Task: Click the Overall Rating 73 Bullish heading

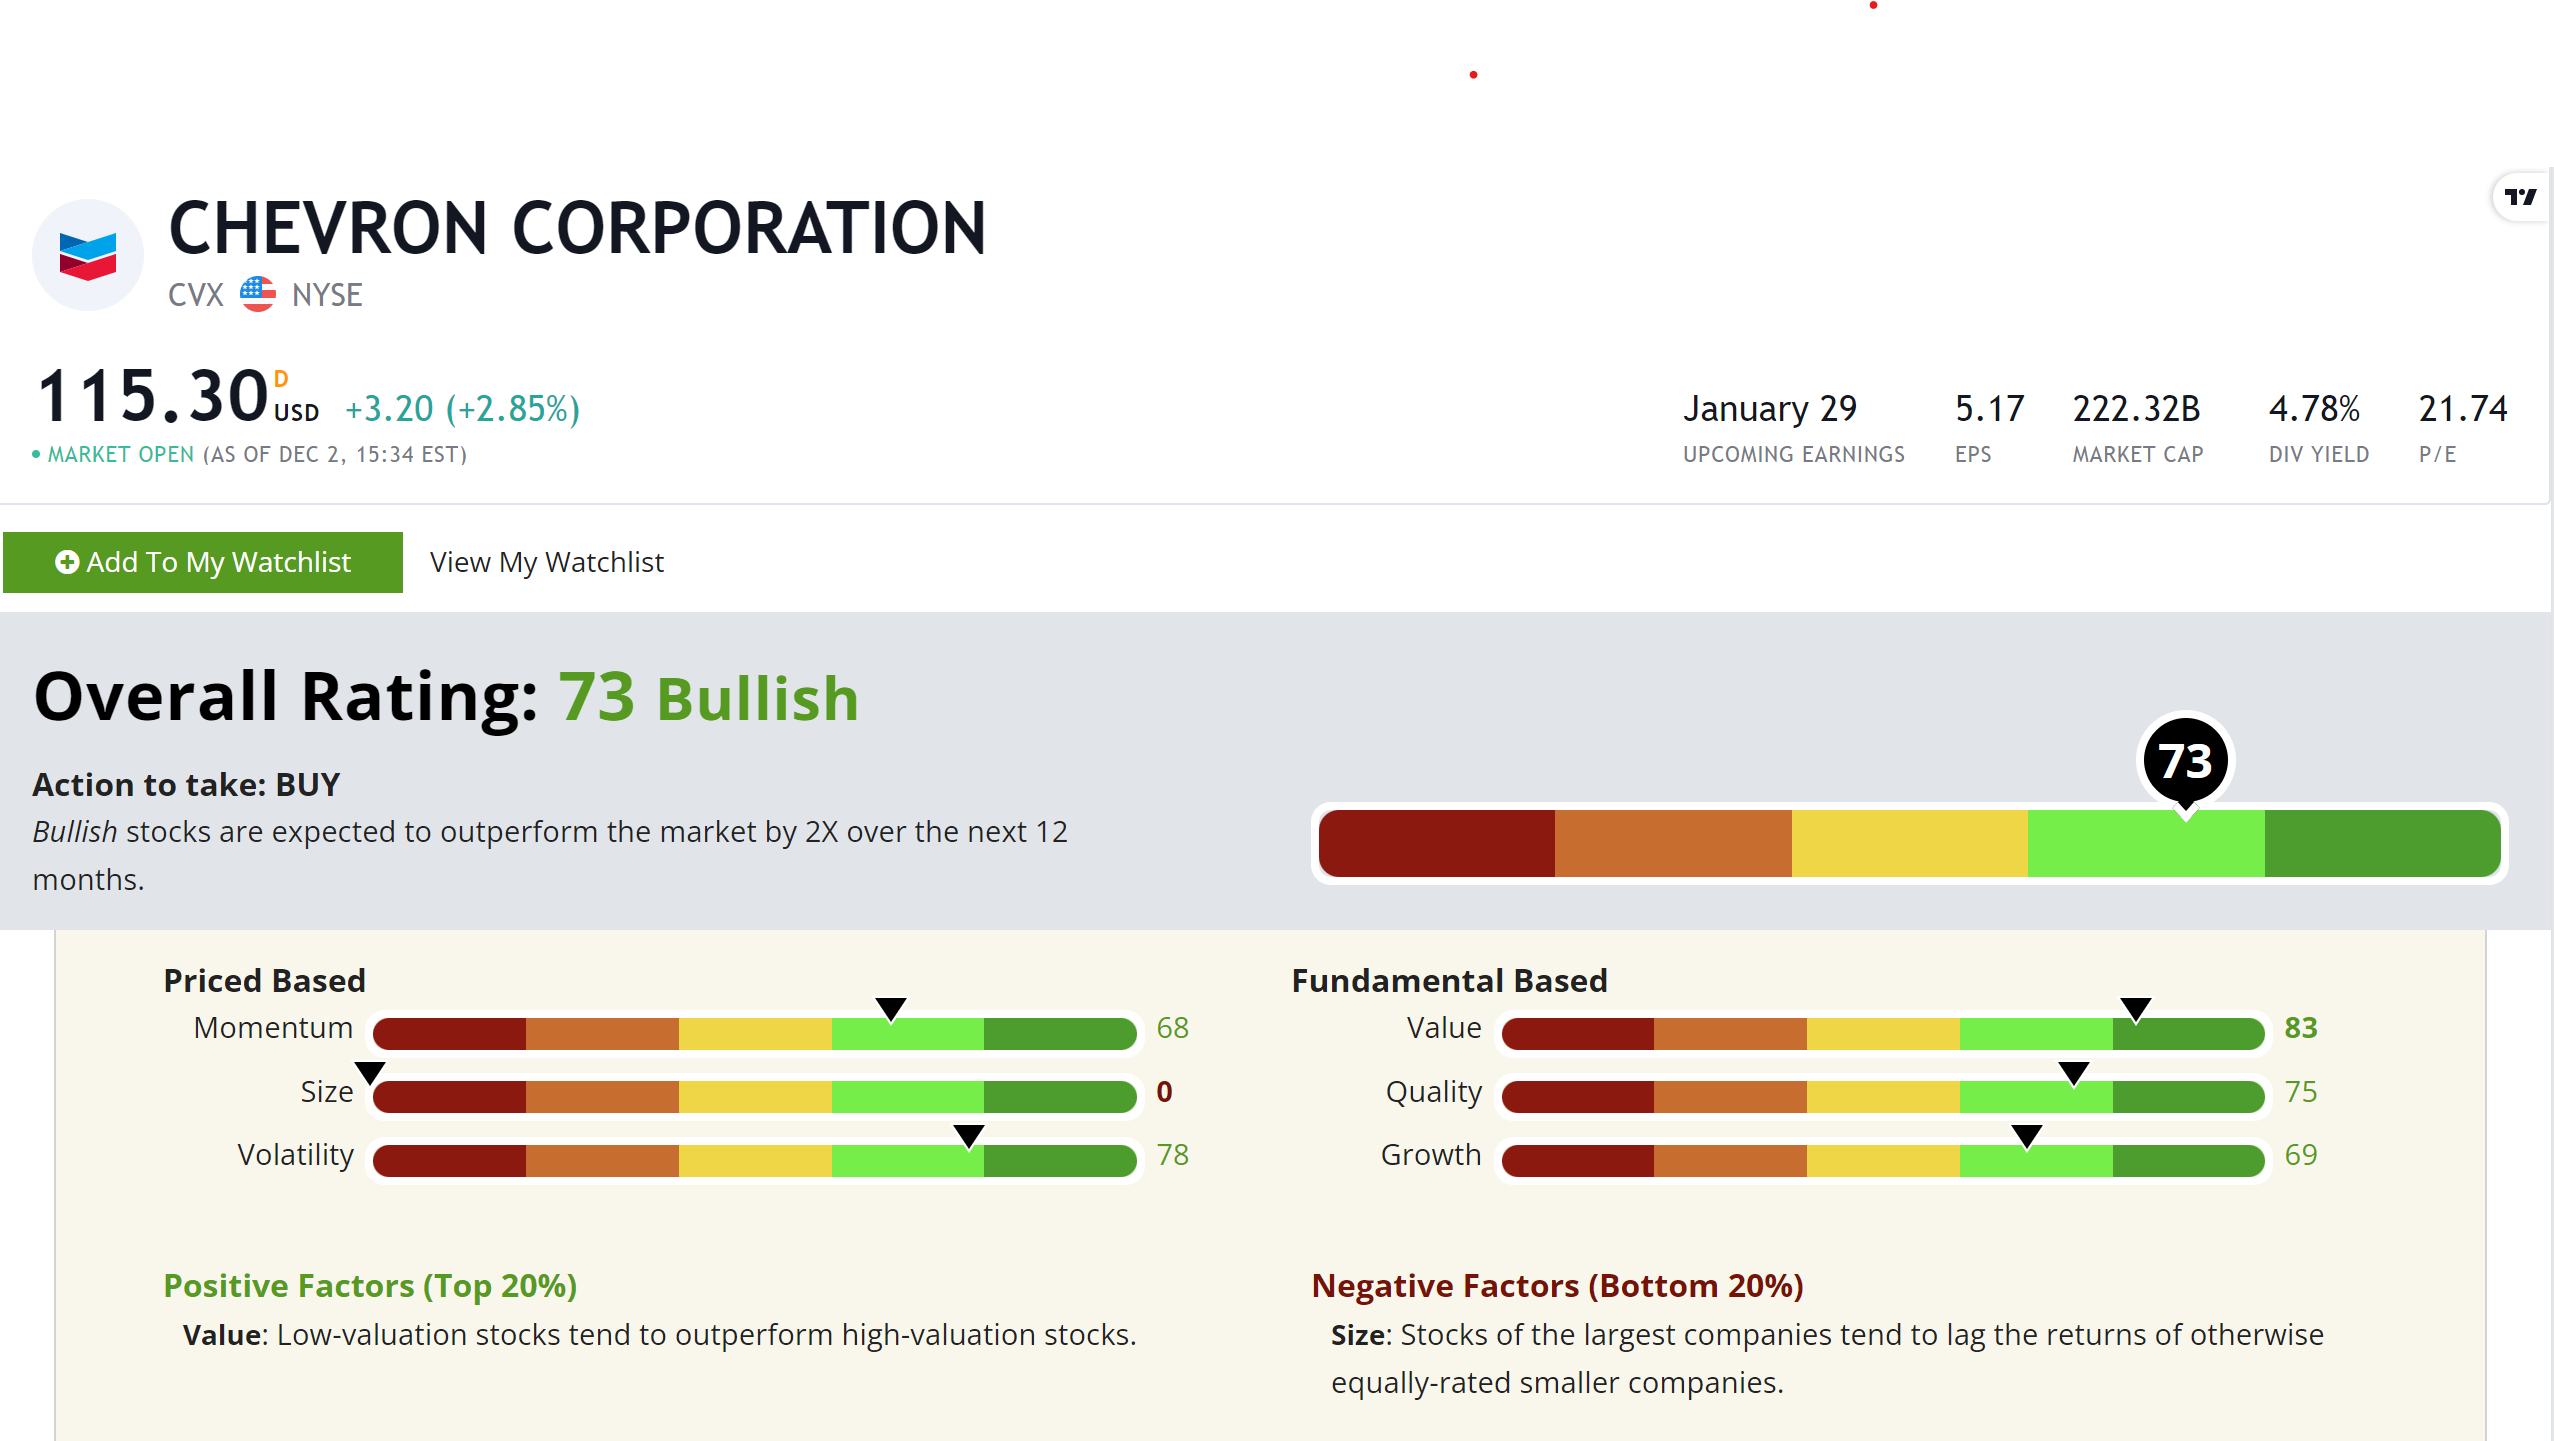Action: [x=446, y=697]
